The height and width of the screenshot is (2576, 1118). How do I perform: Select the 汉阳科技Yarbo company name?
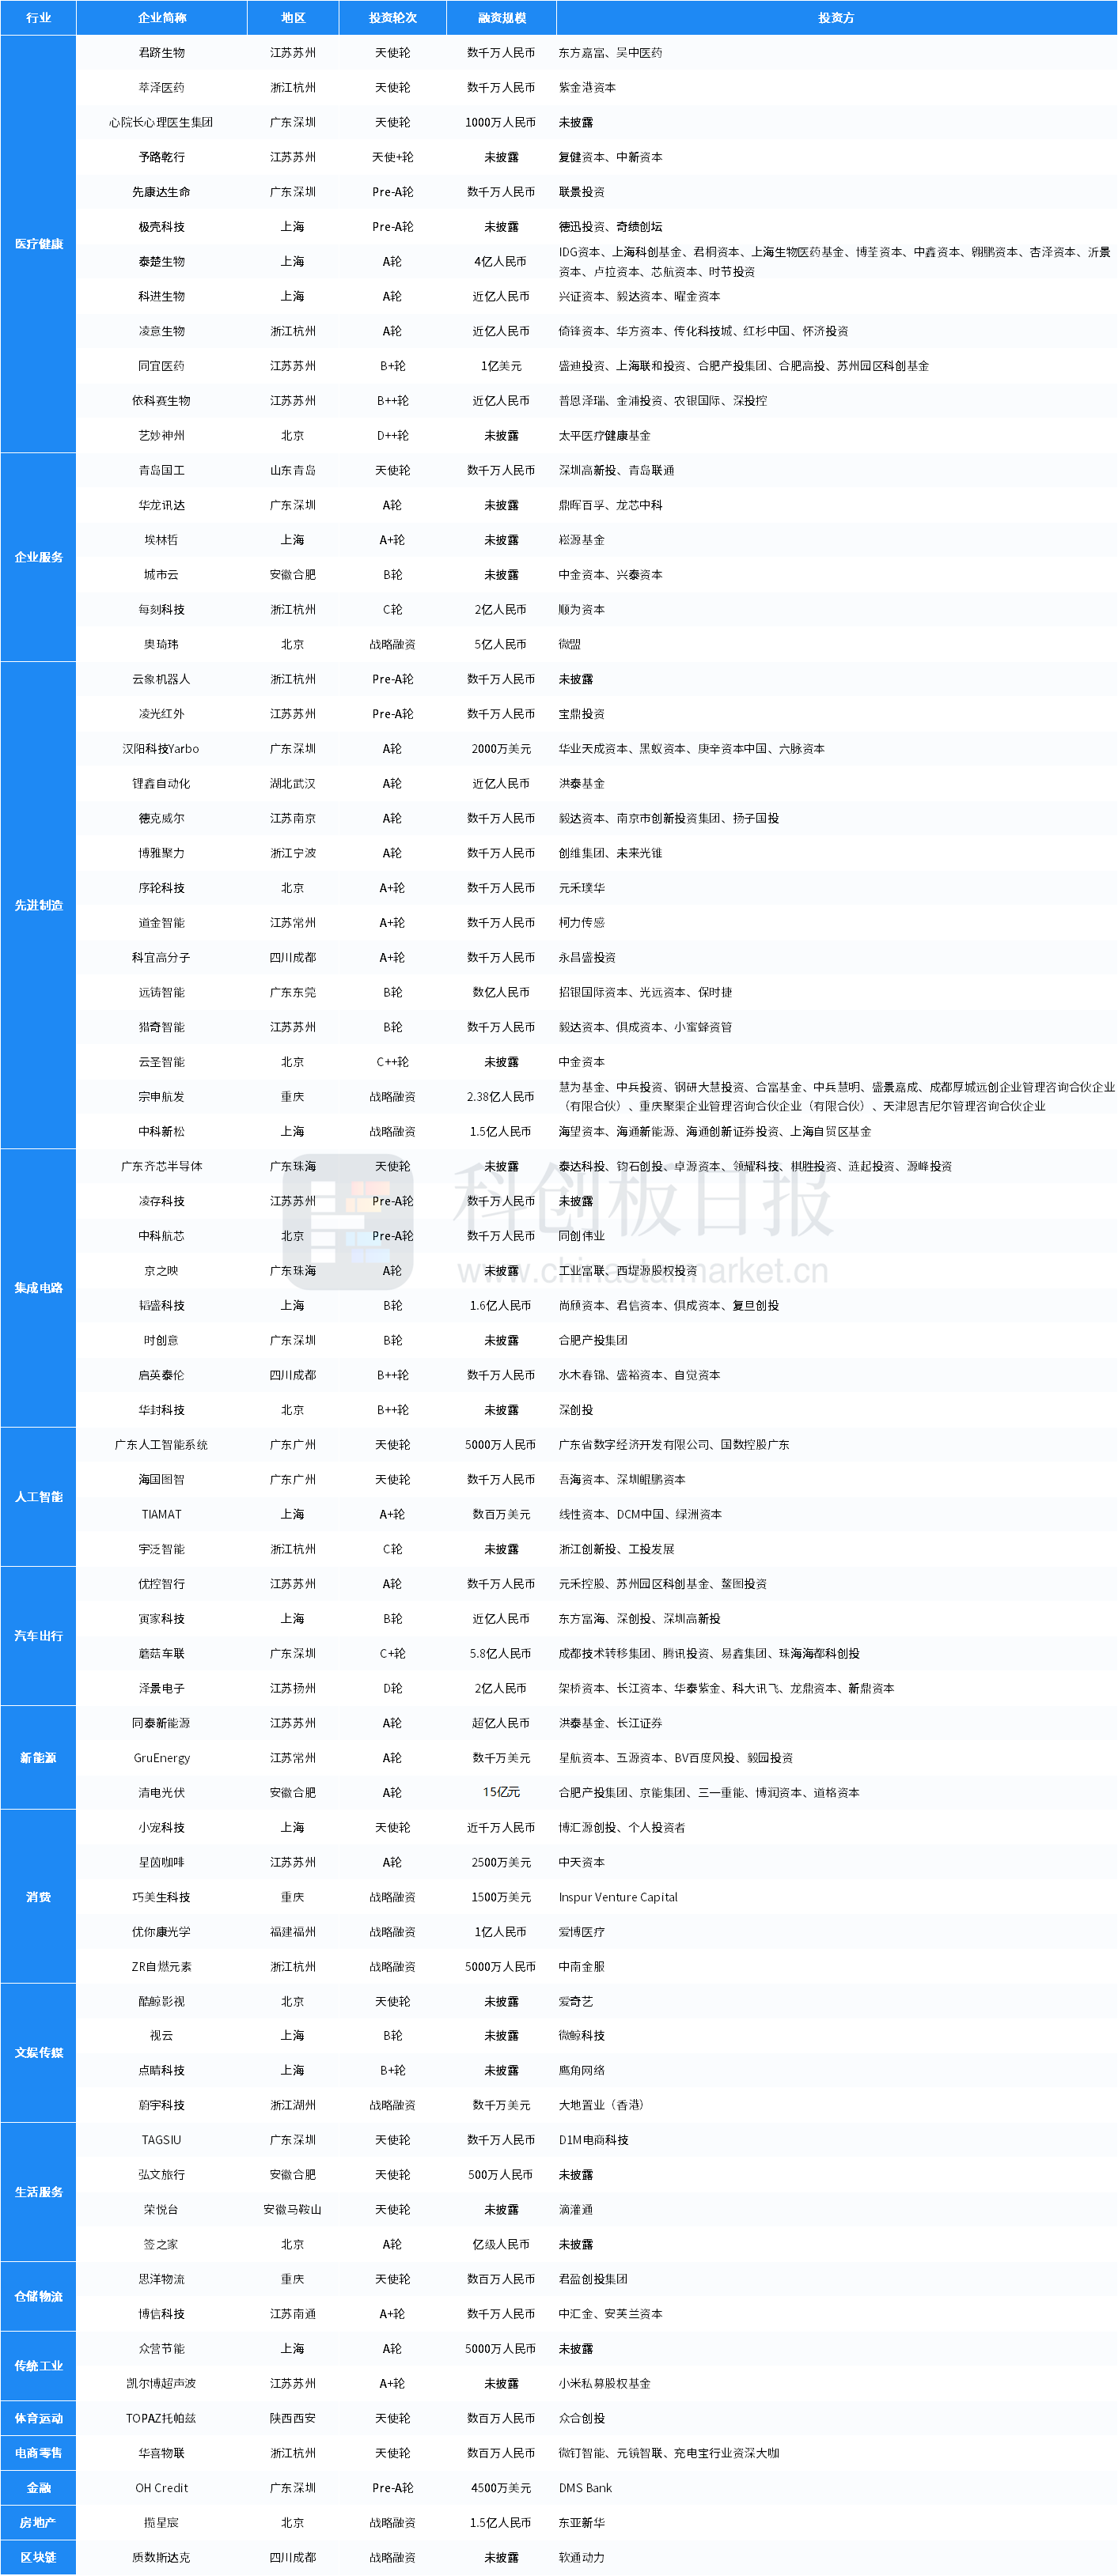pos(162,749)
